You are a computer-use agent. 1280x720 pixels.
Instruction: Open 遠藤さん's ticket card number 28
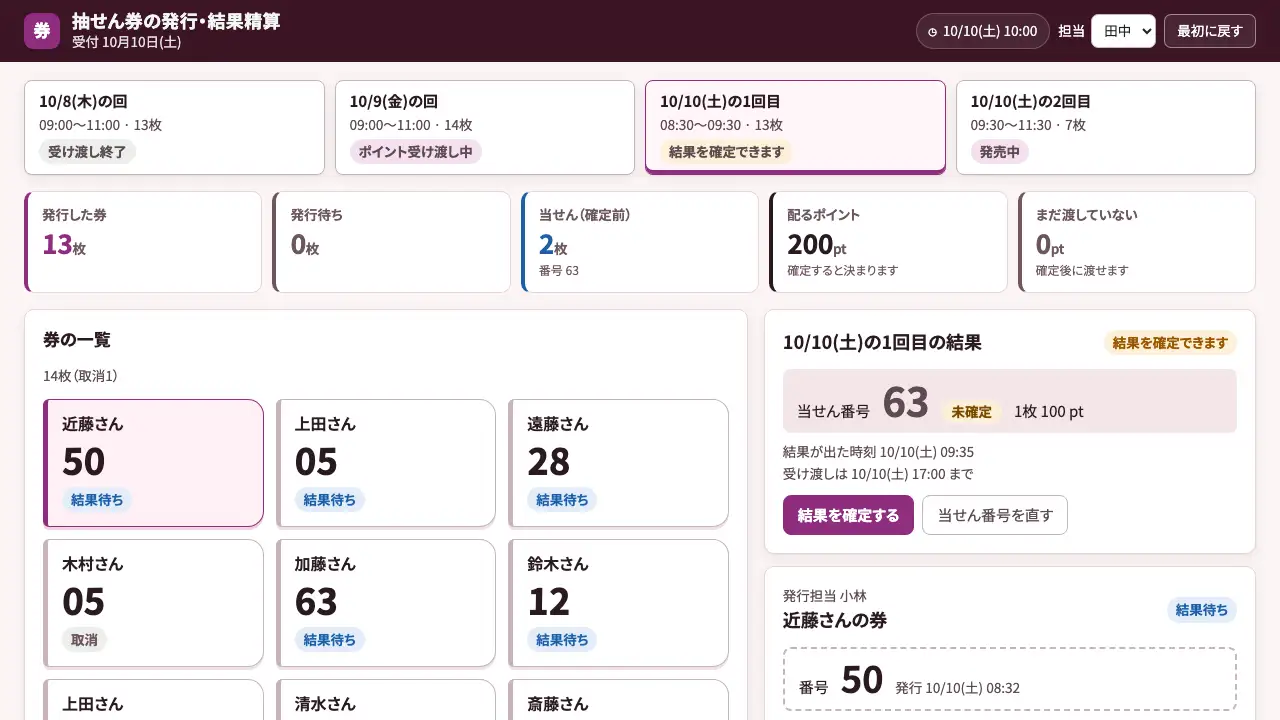coord(618,463)
